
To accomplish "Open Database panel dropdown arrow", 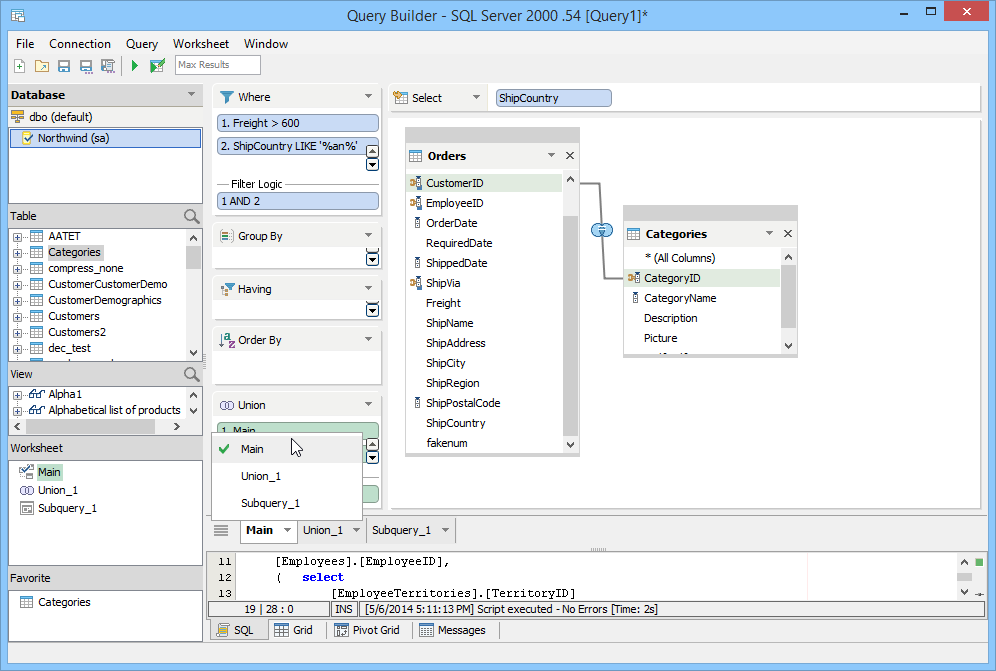I will click(x=191, y=95).
